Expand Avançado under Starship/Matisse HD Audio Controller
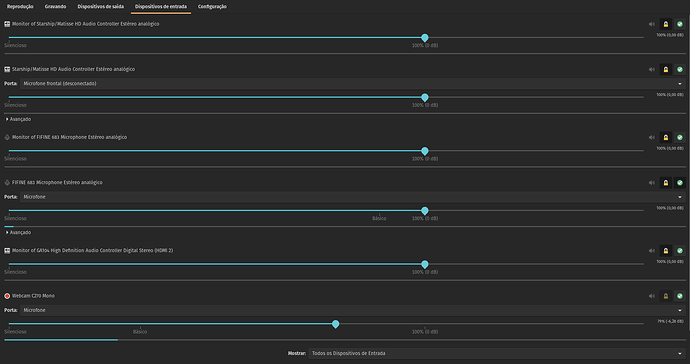The image size is (690, 364). [x=18, y=119]
